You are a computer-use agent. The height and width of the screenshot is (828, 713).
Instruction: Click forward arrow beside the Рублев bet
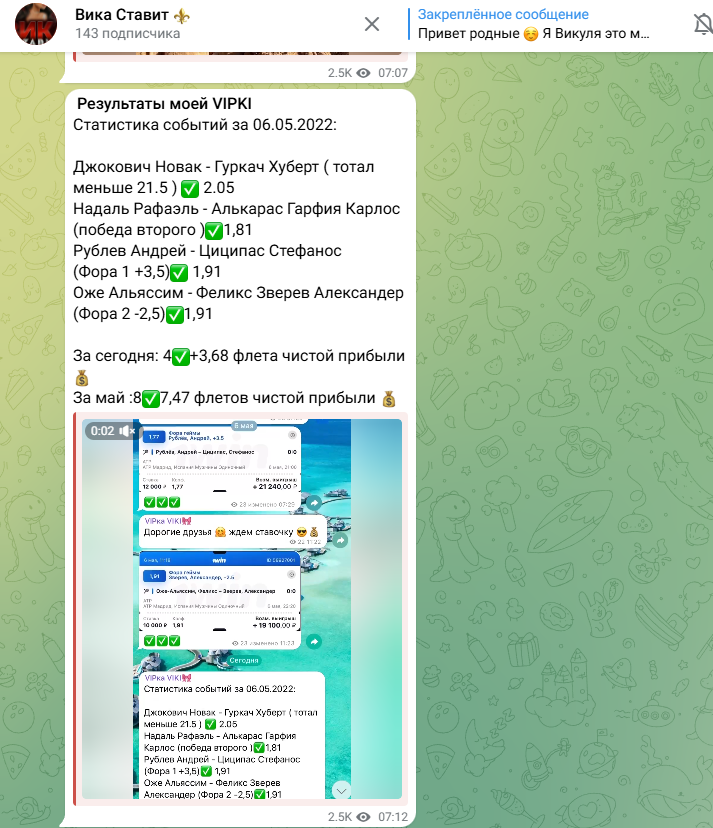313,502
